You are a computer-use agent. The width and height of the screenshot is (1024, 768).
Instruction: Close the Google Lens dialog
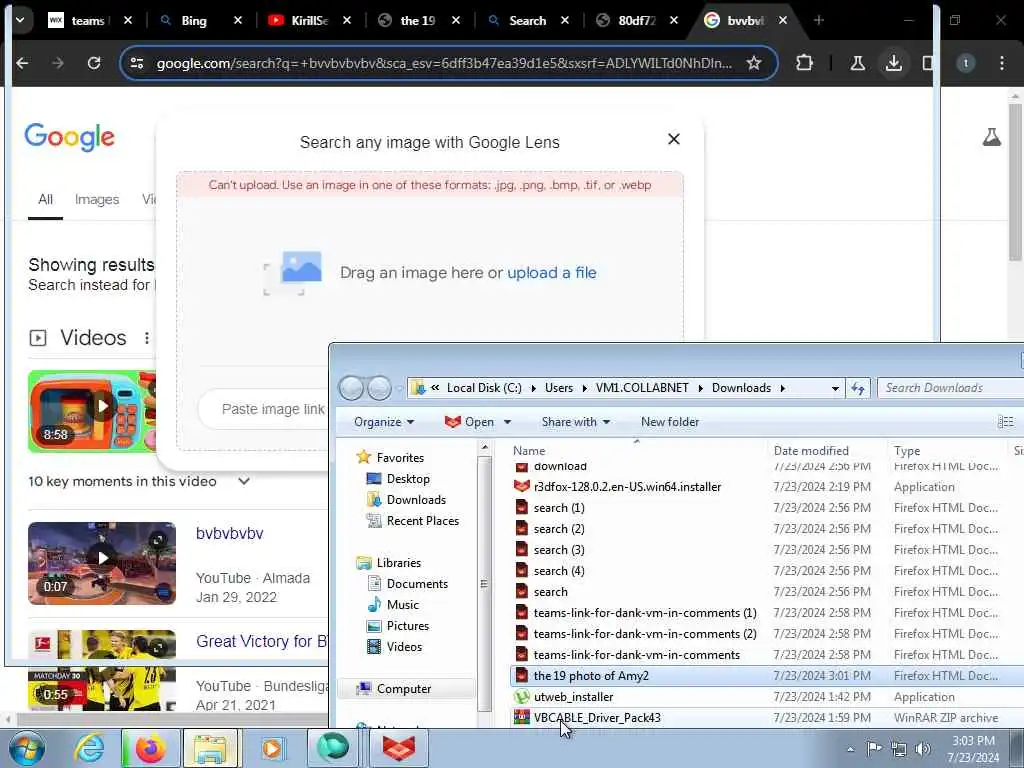coord(674,139)
